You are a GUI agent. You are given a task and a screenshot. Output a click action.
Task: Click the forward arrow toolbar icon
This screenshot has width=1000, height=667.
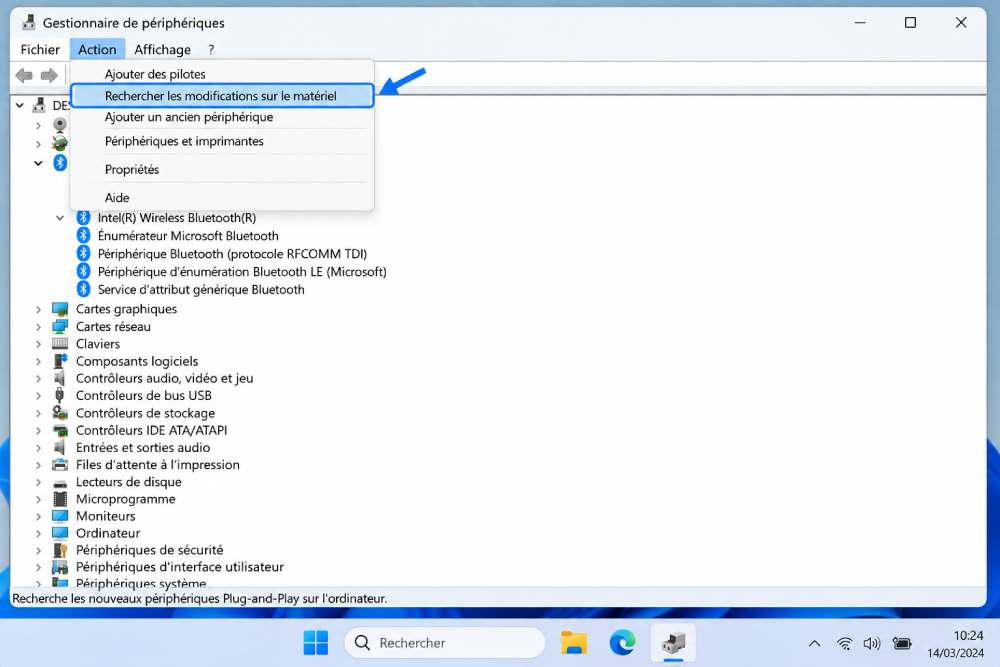click(49, 76)
